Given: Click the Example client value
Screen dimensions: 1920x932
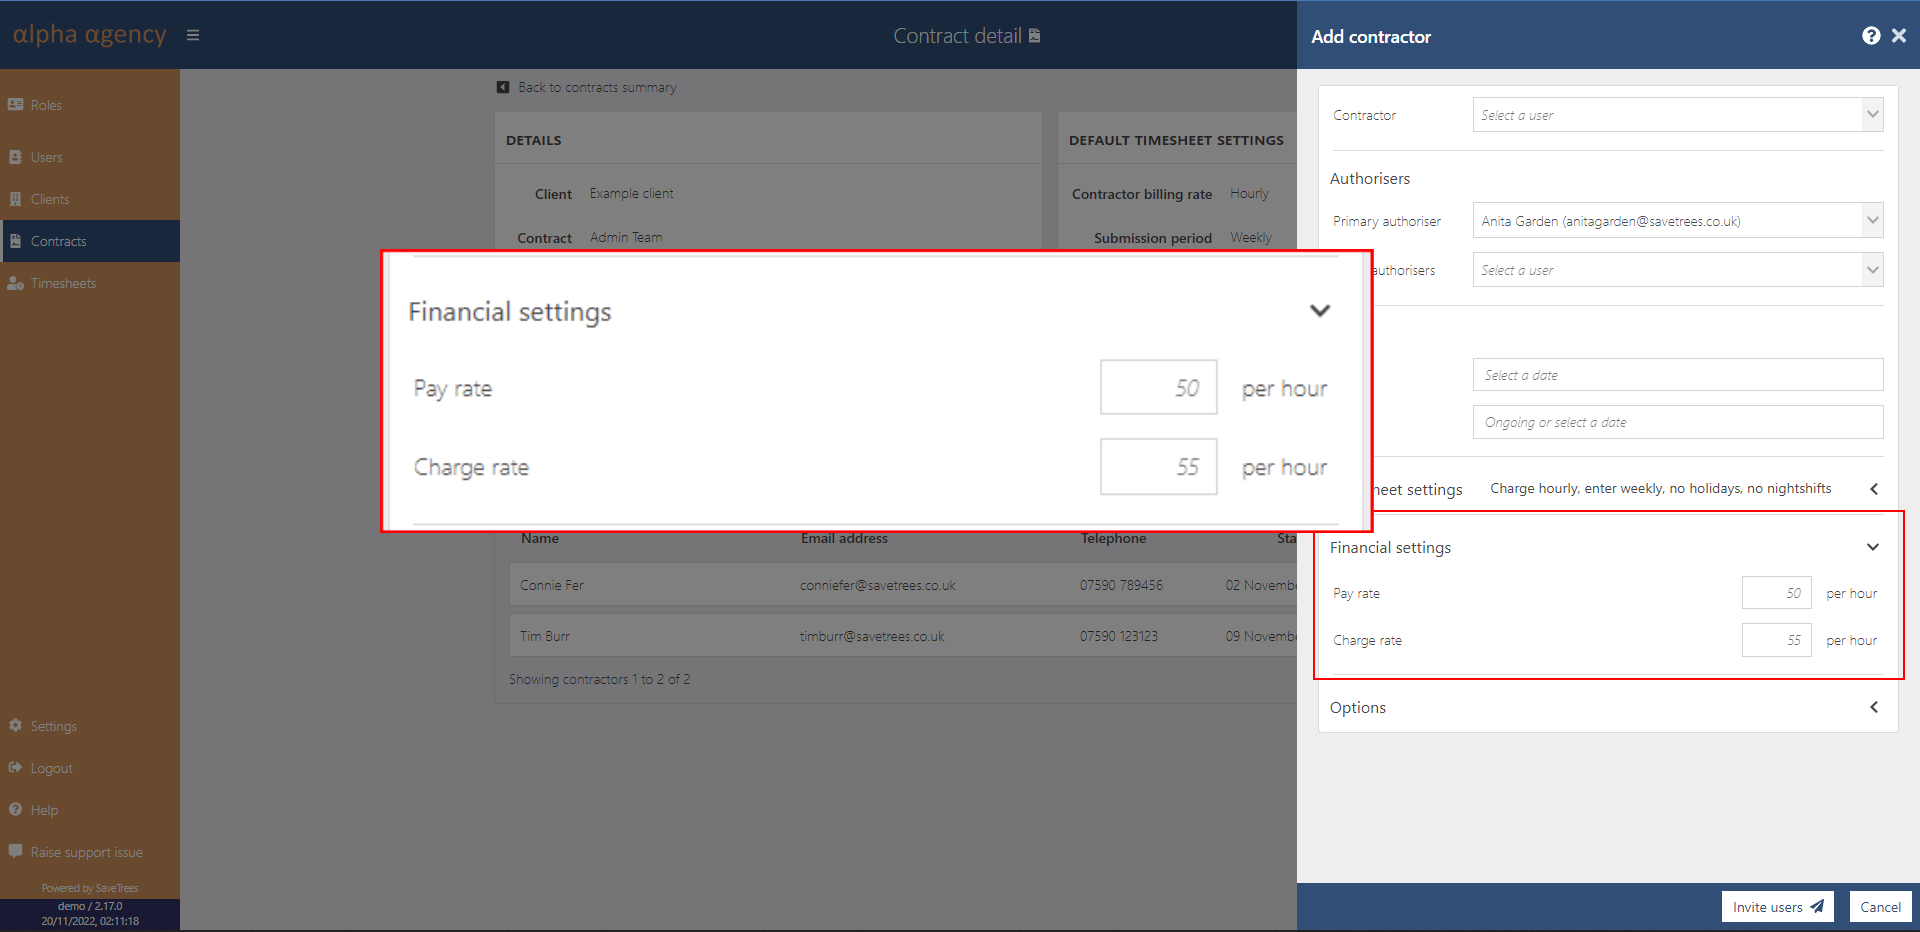Looking at the screenshot, I should point(631,193).
